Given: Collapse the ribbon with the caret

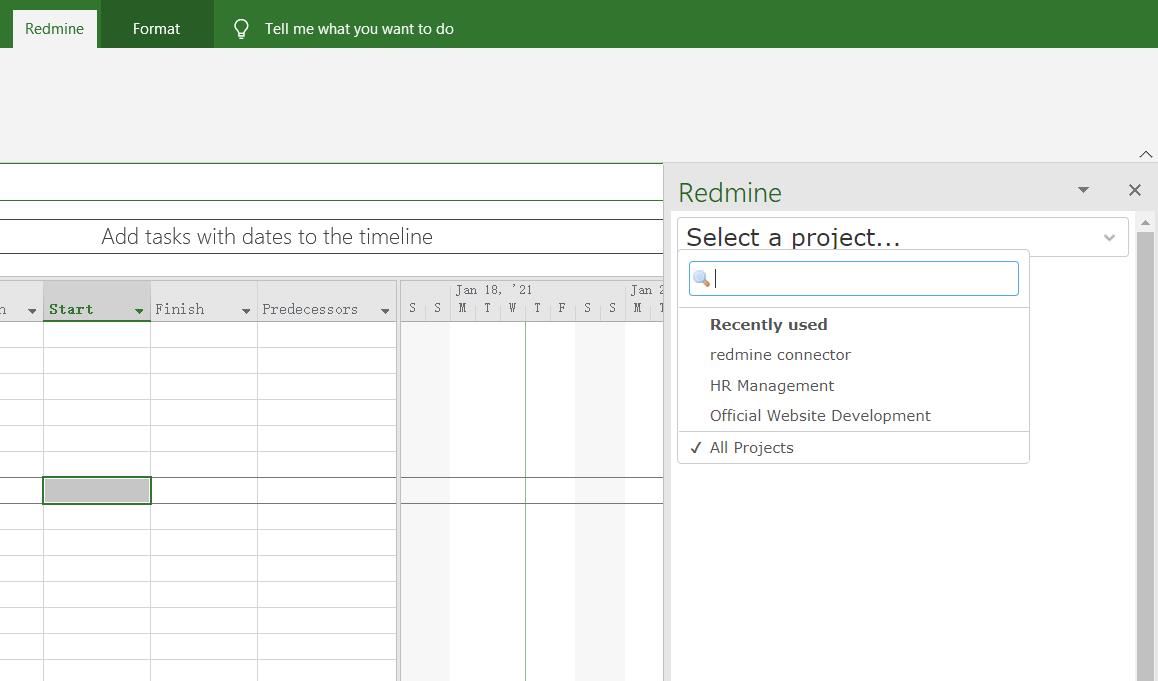Looking at the screenshot, I should click(1145, 154).
